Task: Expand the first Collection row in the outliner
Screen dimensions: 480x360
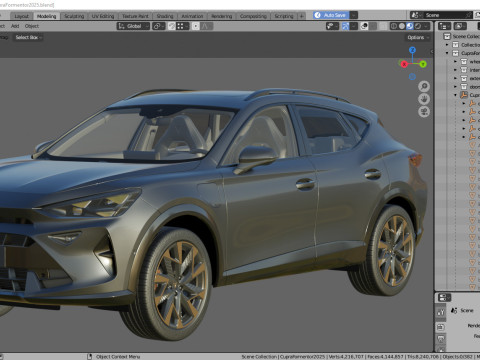Action: coord(447,45)
